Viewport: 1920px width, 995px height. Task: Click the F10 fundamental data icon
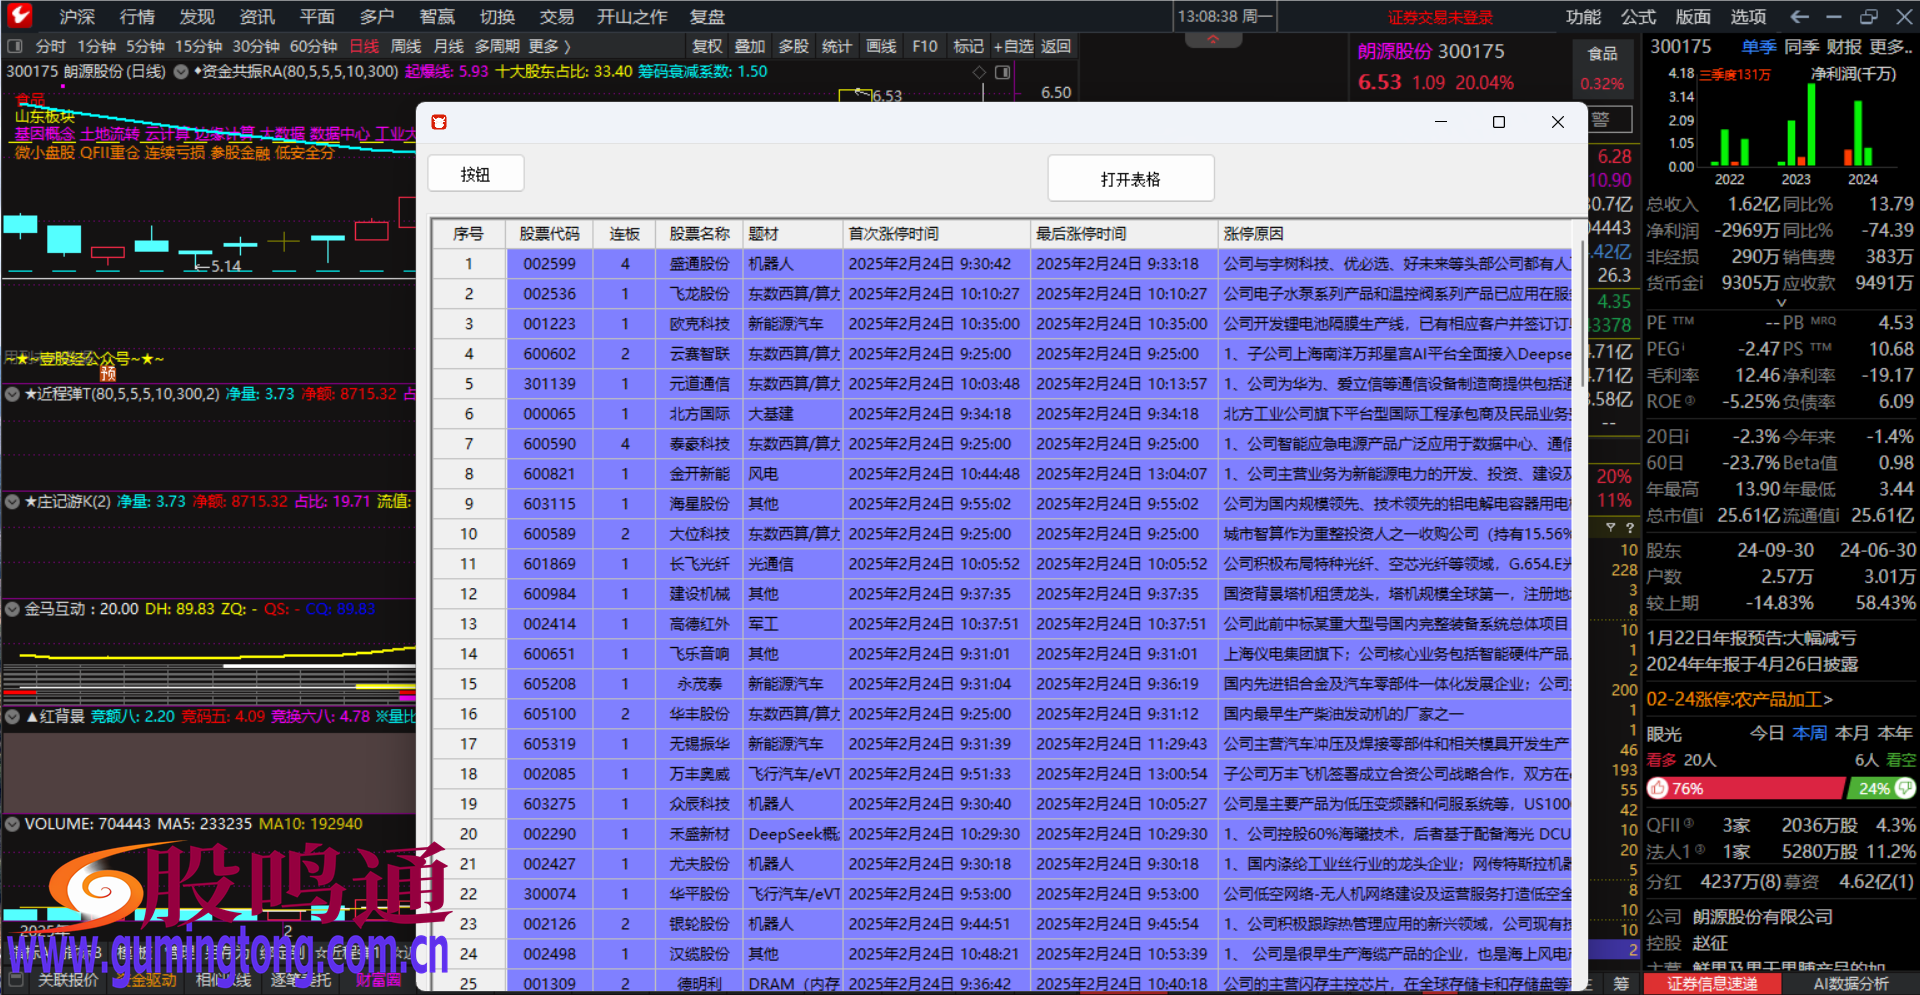(923, 46)
